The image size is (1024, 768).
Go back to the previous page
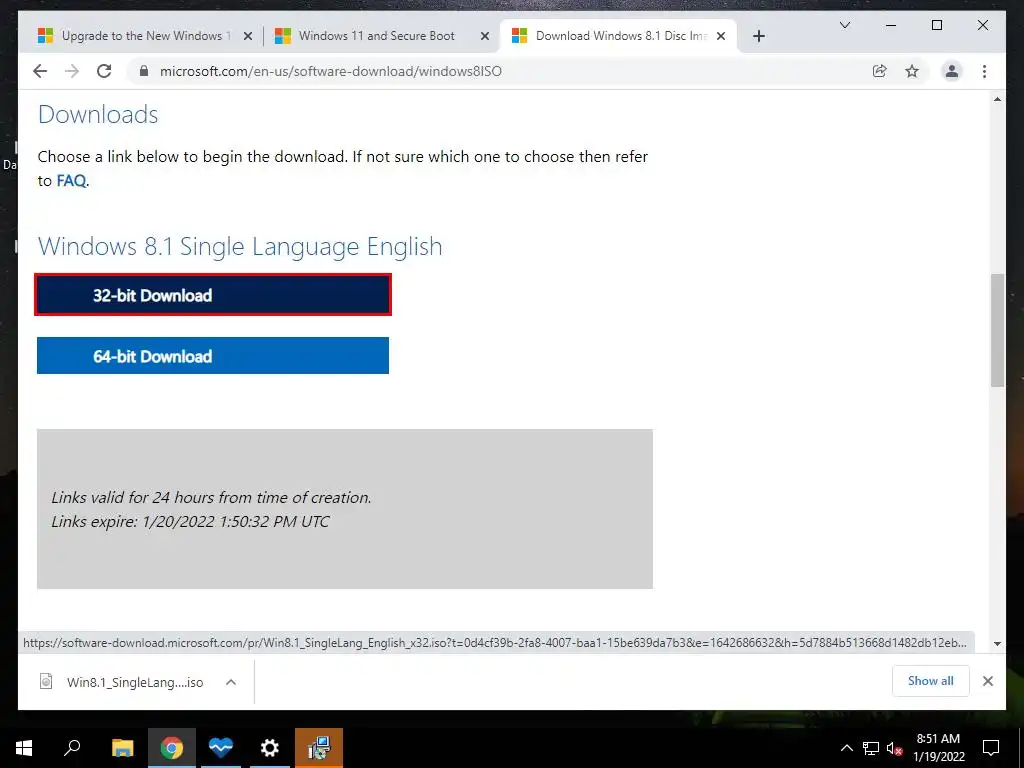point(40,71)
